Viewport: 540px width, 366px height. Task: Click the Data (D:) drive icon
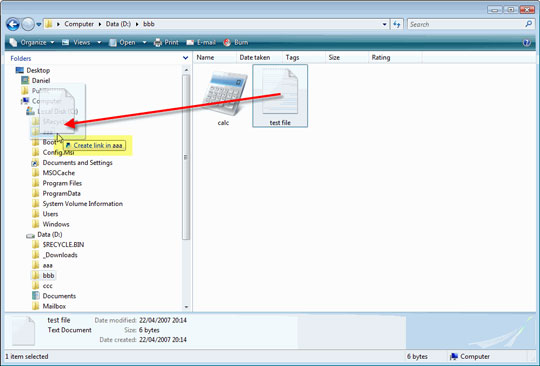pos(30,235)
